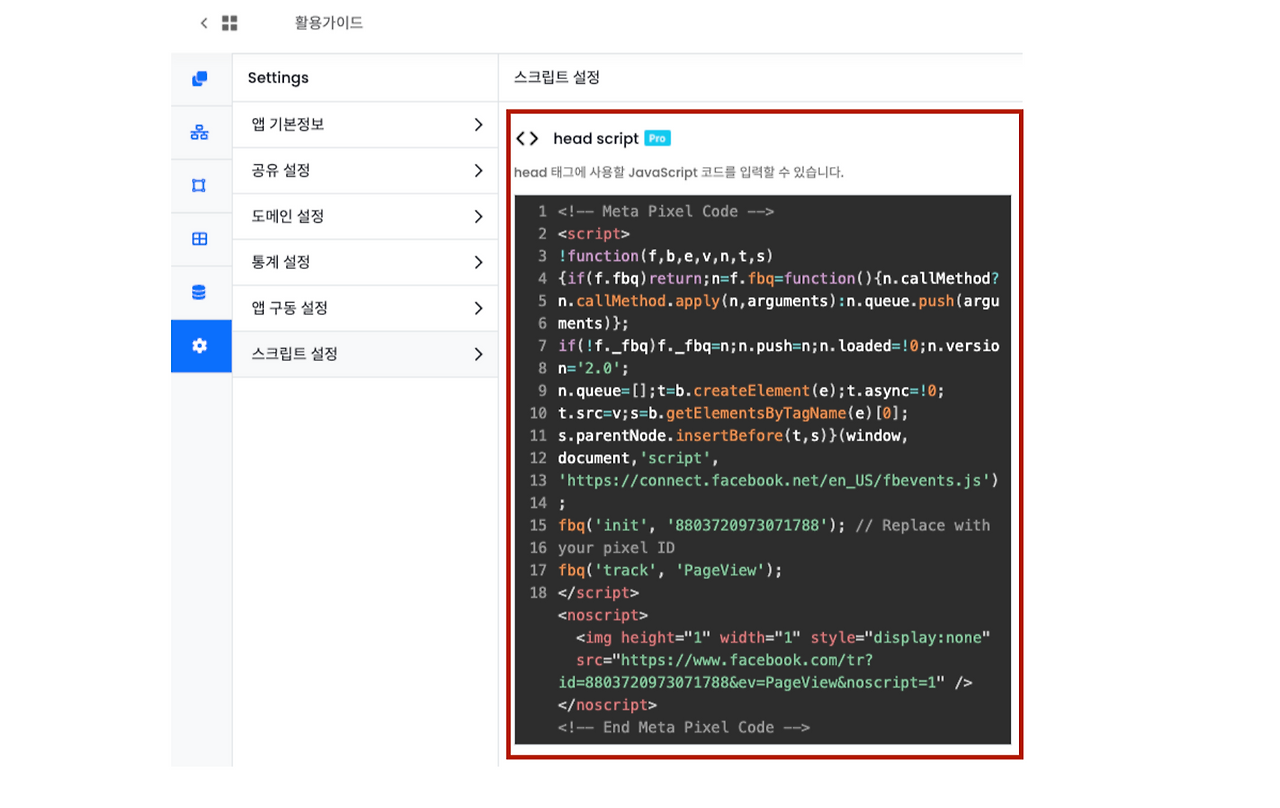
Task: Click the sitemap hierarchy icon in sidebar
Action: point(201,131)
